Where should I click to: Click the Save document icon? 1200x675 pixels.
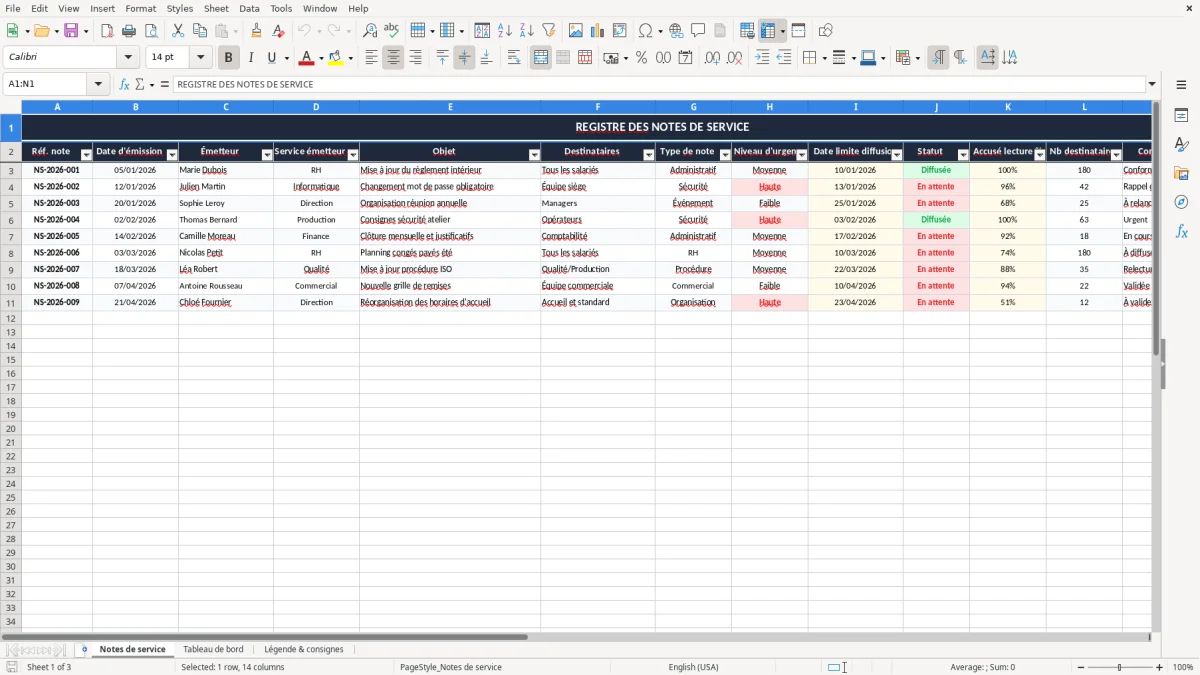coord(71,31)
